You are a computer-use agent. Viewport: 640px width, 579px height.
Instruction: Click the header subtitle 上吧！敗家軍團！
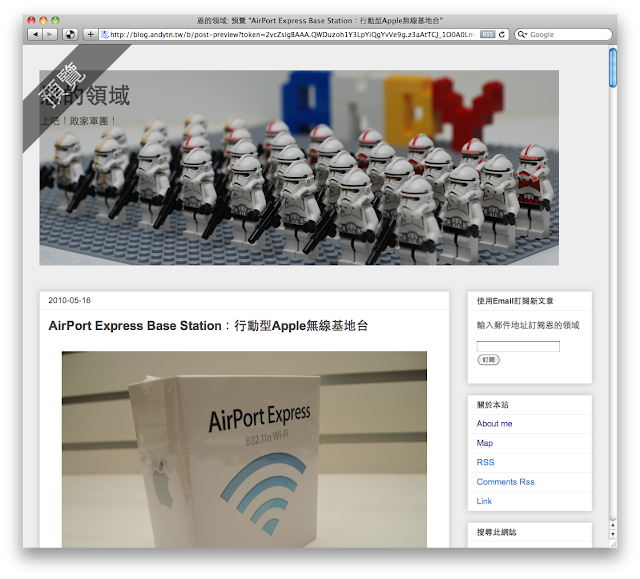[79, 121]
